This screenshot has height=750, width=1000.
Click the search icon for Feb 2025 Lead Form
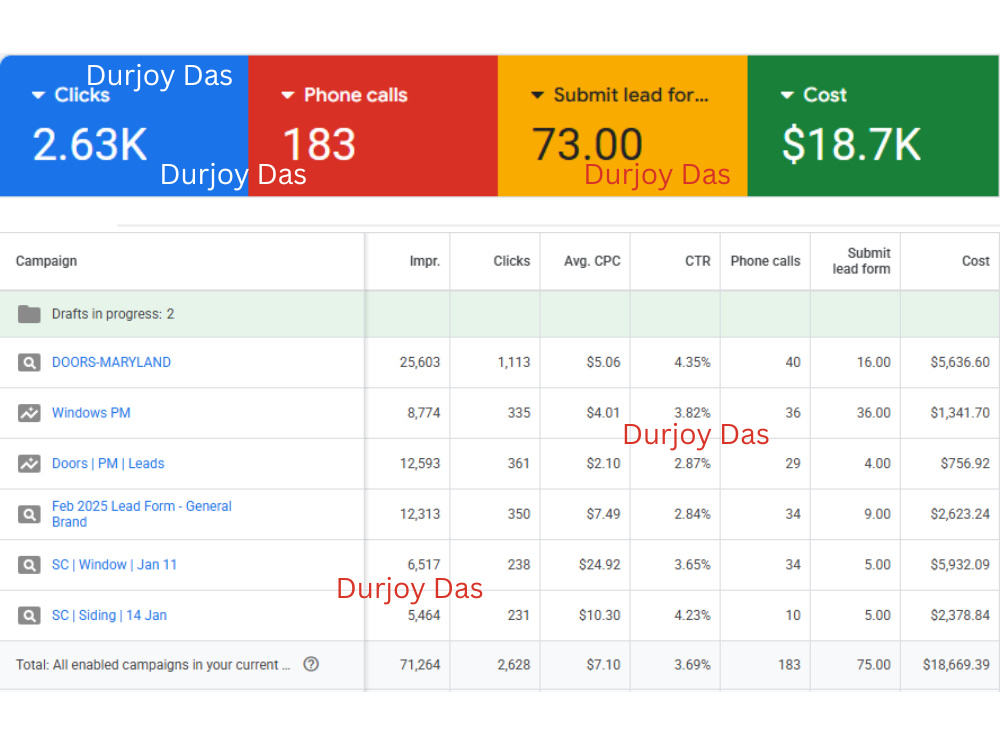tap(29, 514)
